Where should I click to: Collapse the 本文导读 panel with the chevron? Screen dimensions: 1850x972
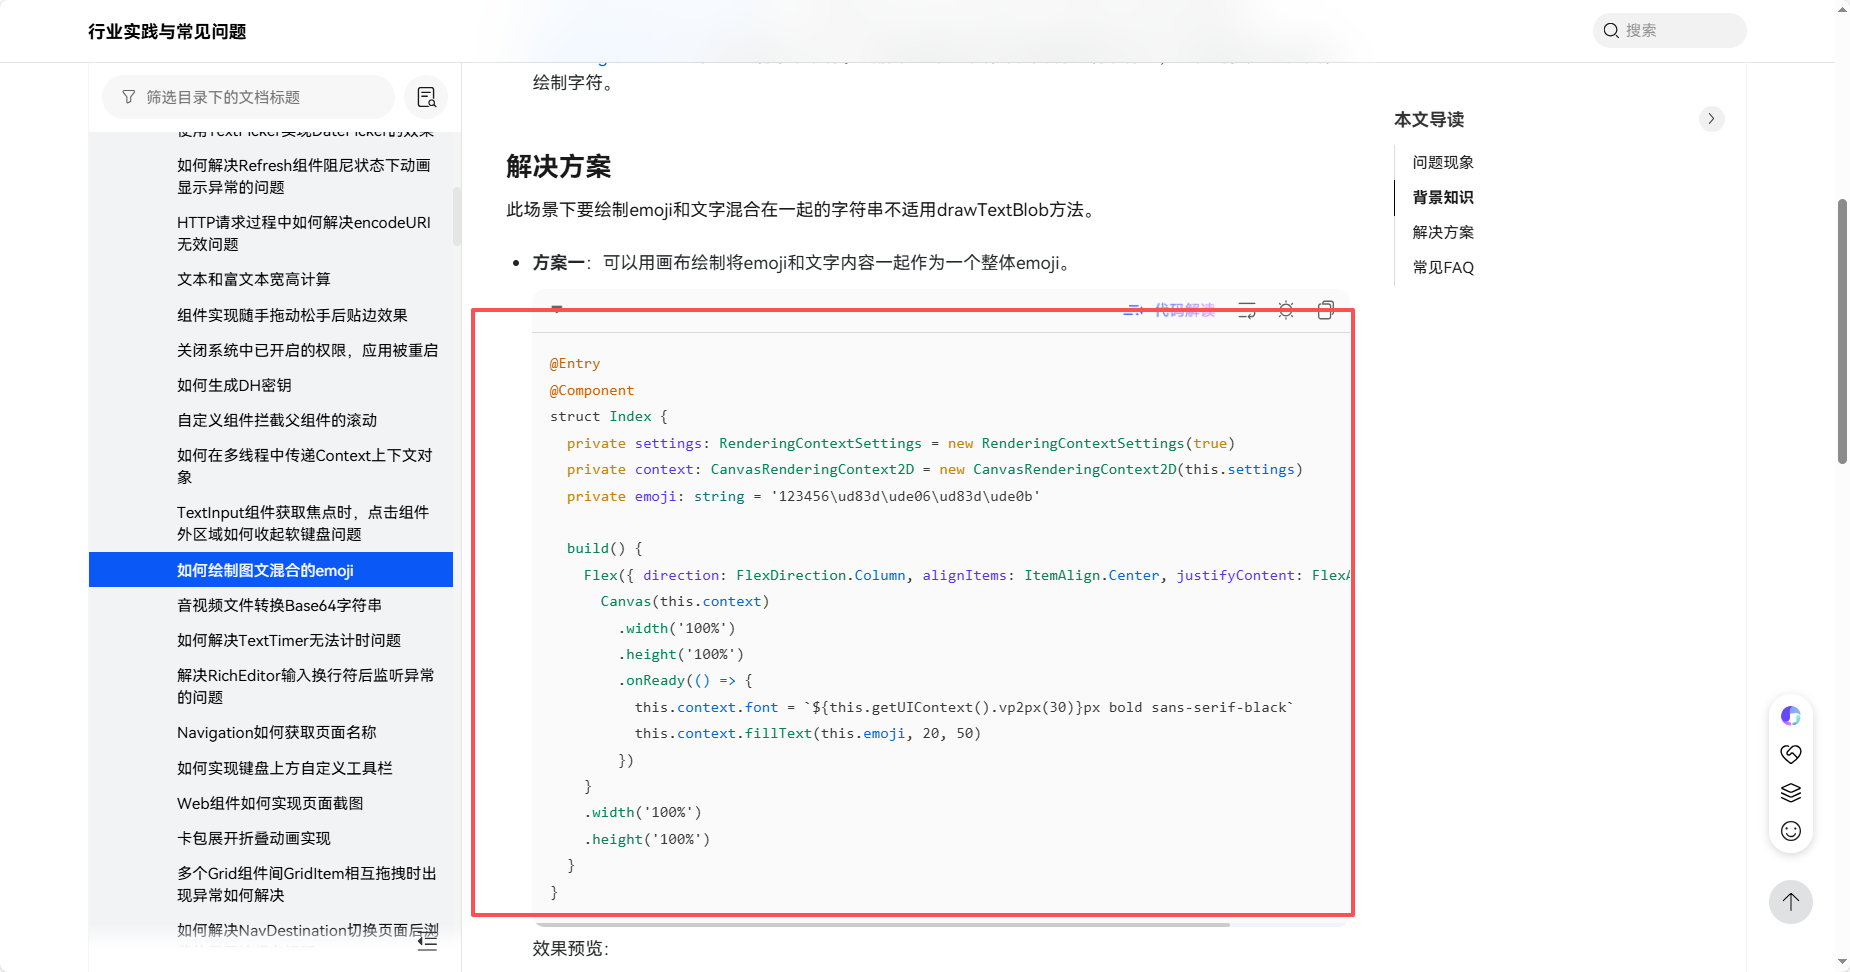1711,119
